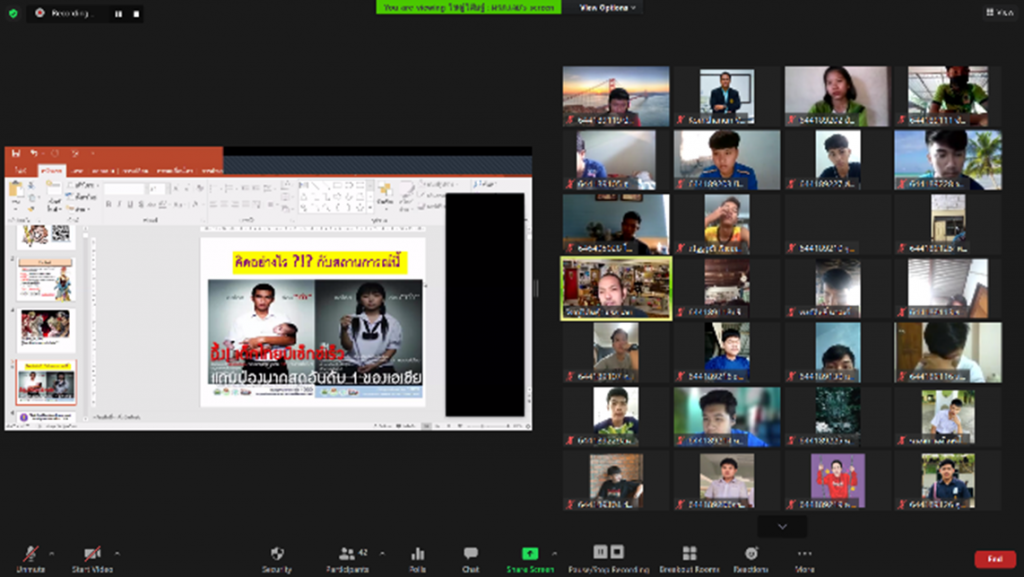This screenshot has height=577, width=1024.
Task: Toggle the Unmute microphone button
Action: 31,557
